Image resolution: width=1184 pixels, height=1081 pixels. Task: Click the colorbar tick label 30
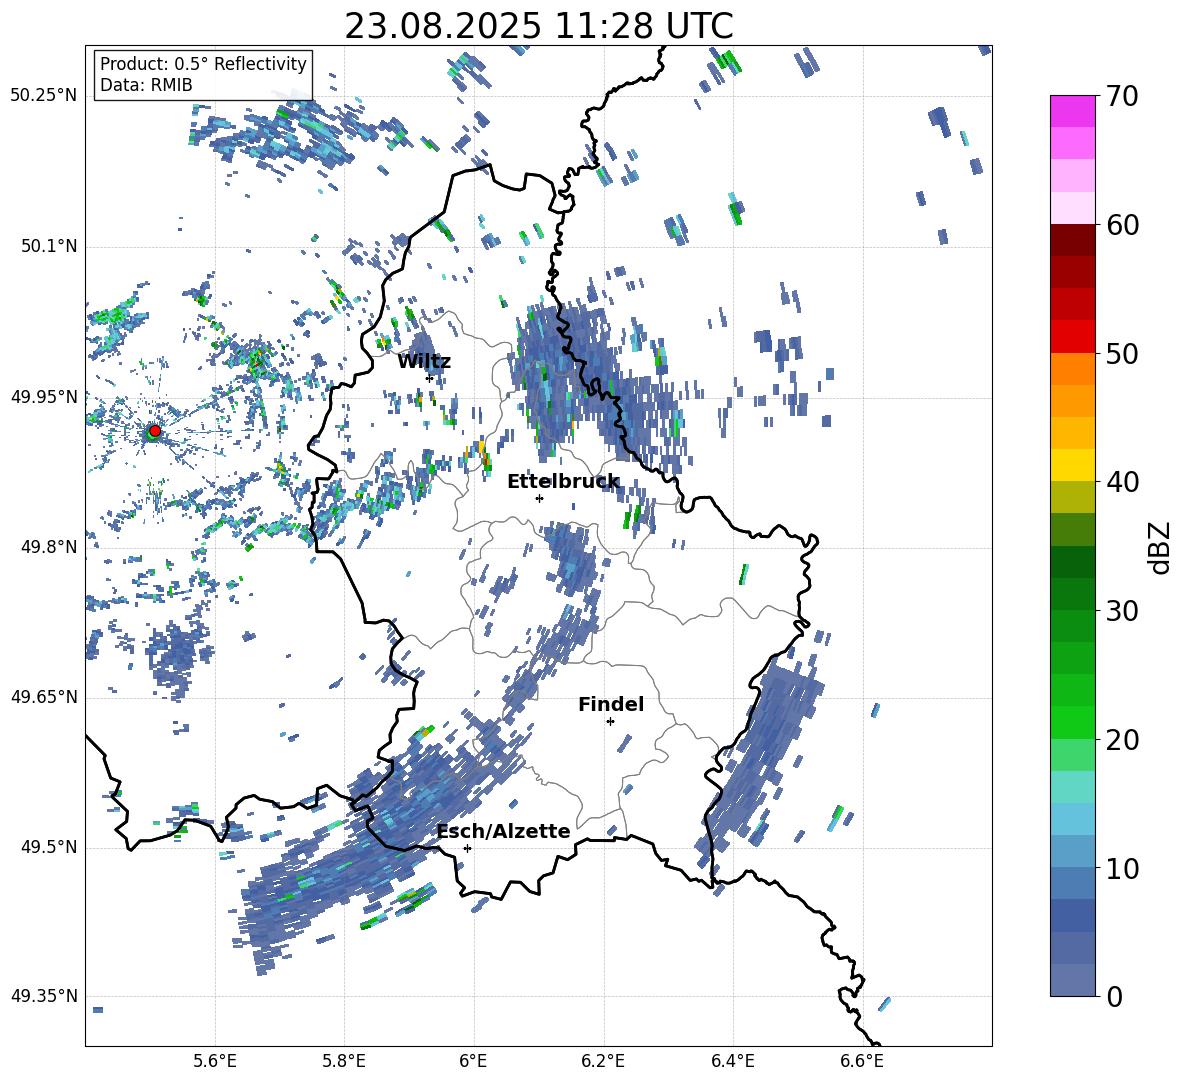(1123, 610)
